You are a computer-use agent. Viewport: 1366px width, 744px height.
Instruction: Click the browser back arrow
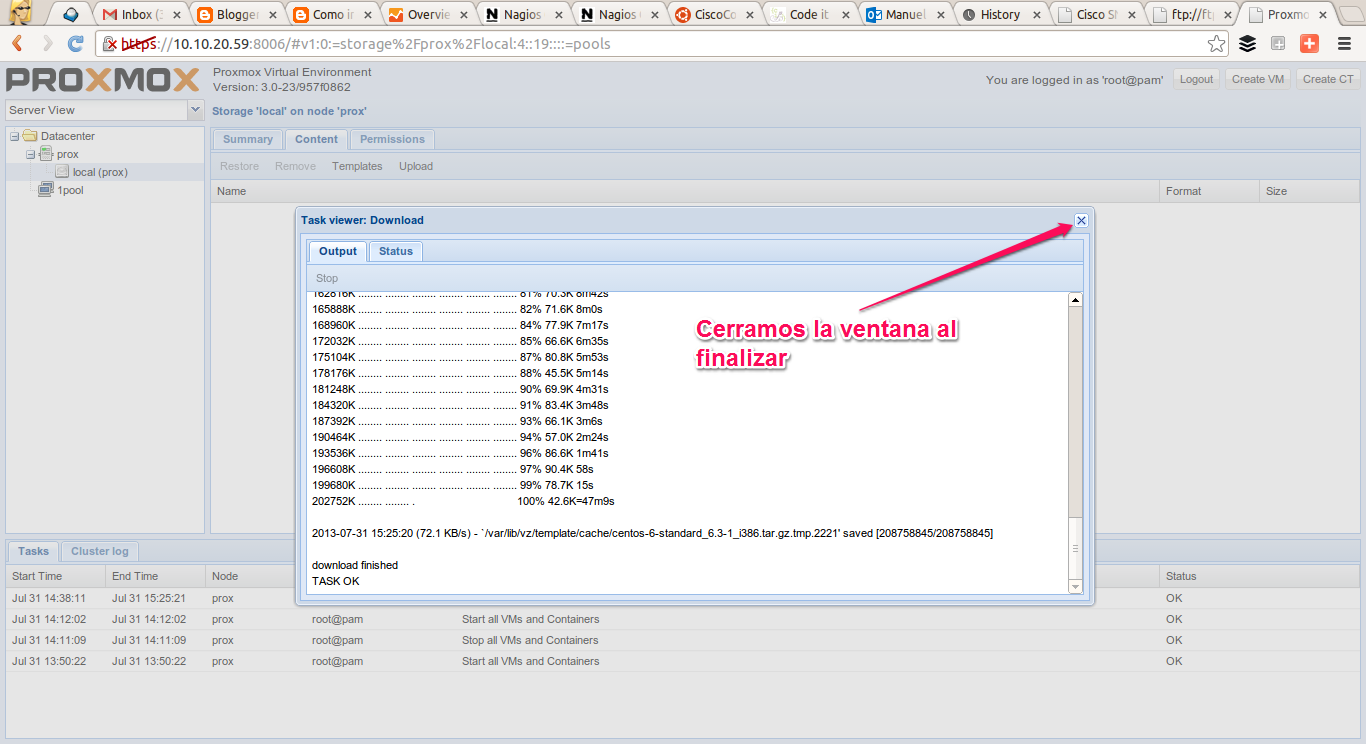coord(16,43)
